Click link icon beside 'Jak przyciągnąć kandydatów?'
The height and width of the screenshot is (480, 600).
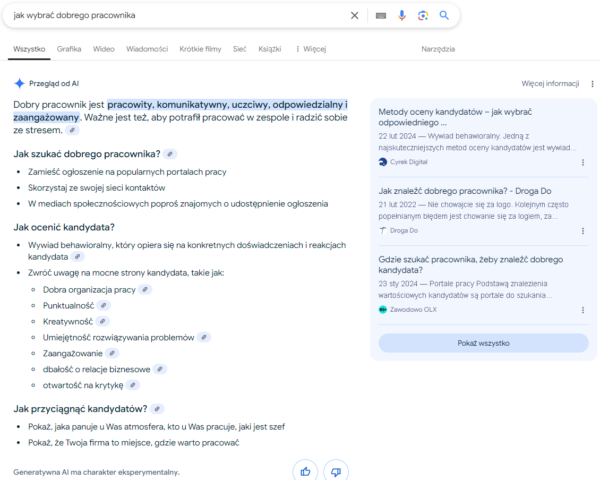click(x=157, y=409)
